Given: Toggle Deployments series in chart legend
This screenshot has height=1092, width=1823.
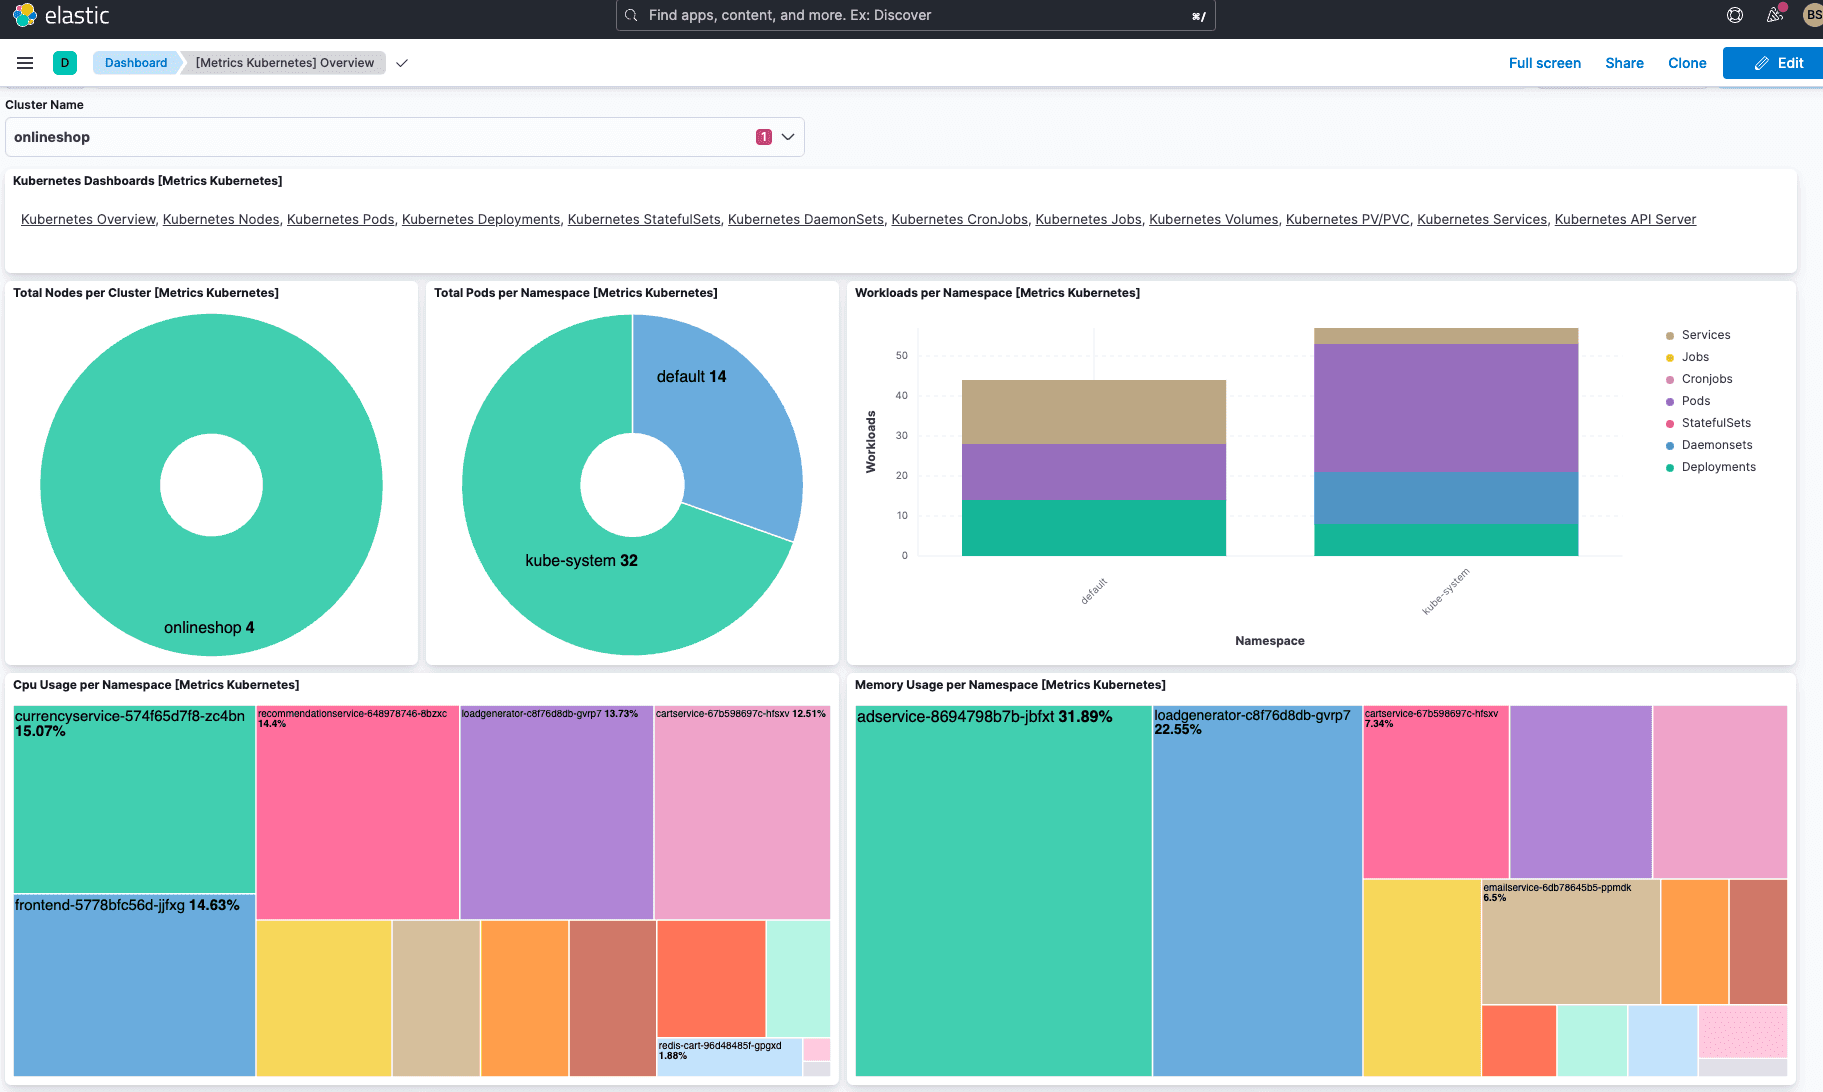Looking at the screenshot, I should tap(1718, 467).
